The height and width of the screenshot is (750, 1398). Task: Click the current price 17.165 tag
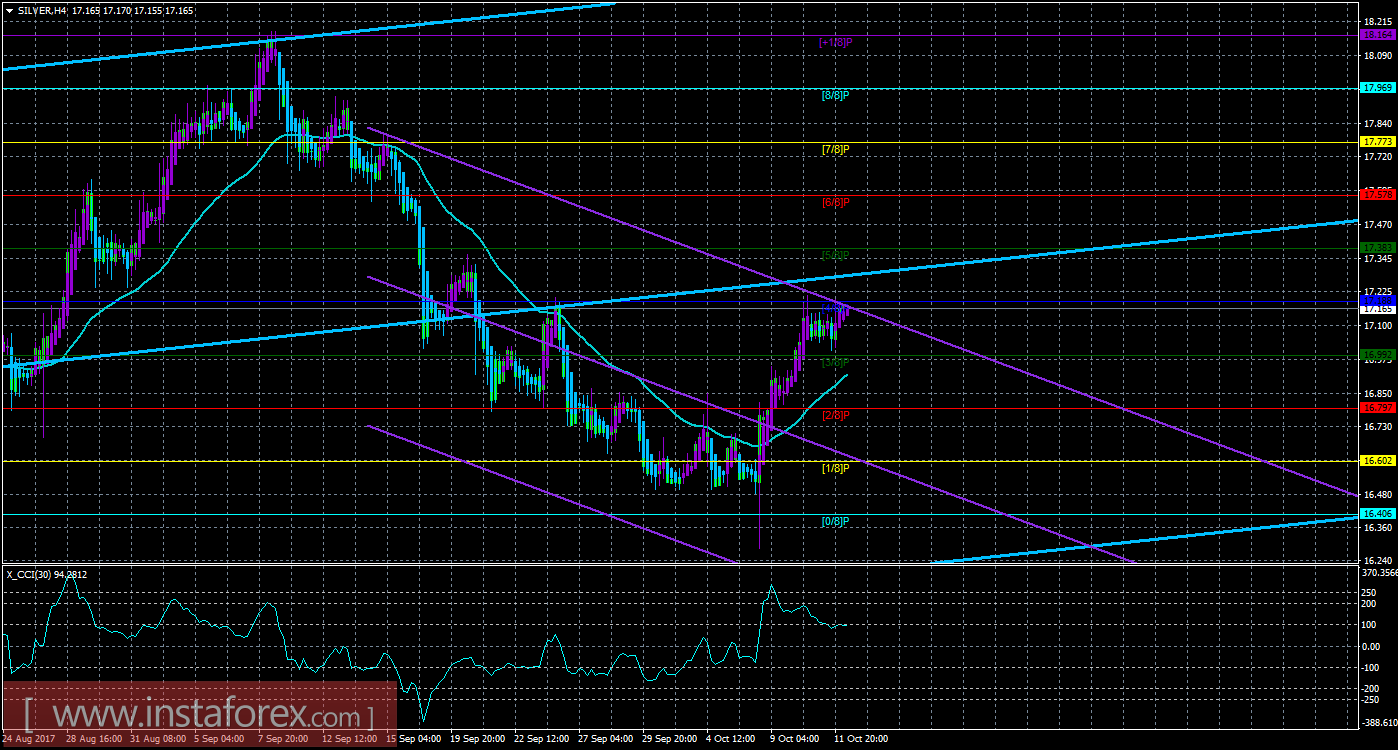(x=1378, y=309)
